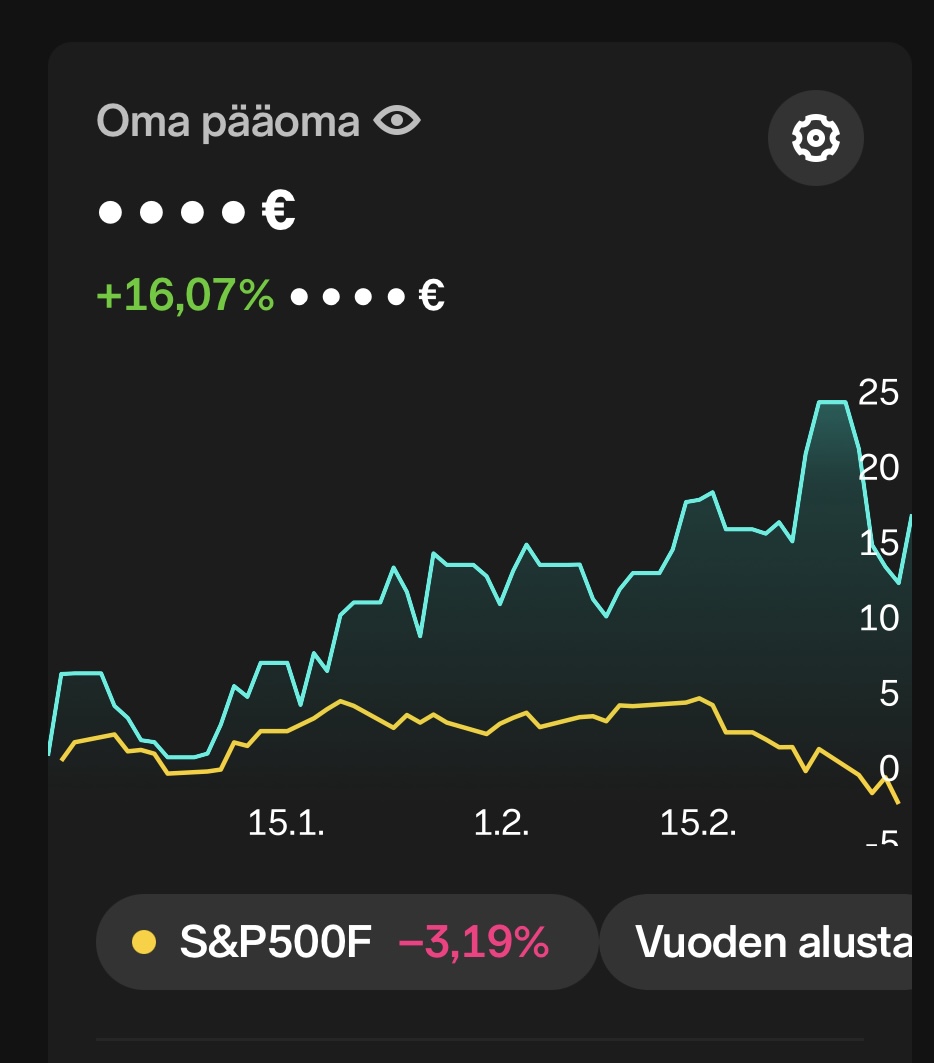Click the yellow dot in S&P500F chip
The image size is (934, 1063).
(x=144, y=942)
